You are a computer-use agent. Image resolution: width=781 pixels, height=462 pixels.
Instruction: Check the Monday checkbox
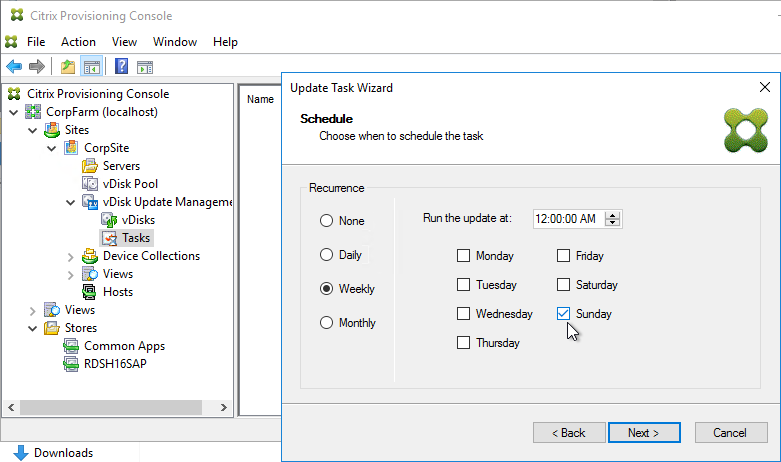pos(463,255)
